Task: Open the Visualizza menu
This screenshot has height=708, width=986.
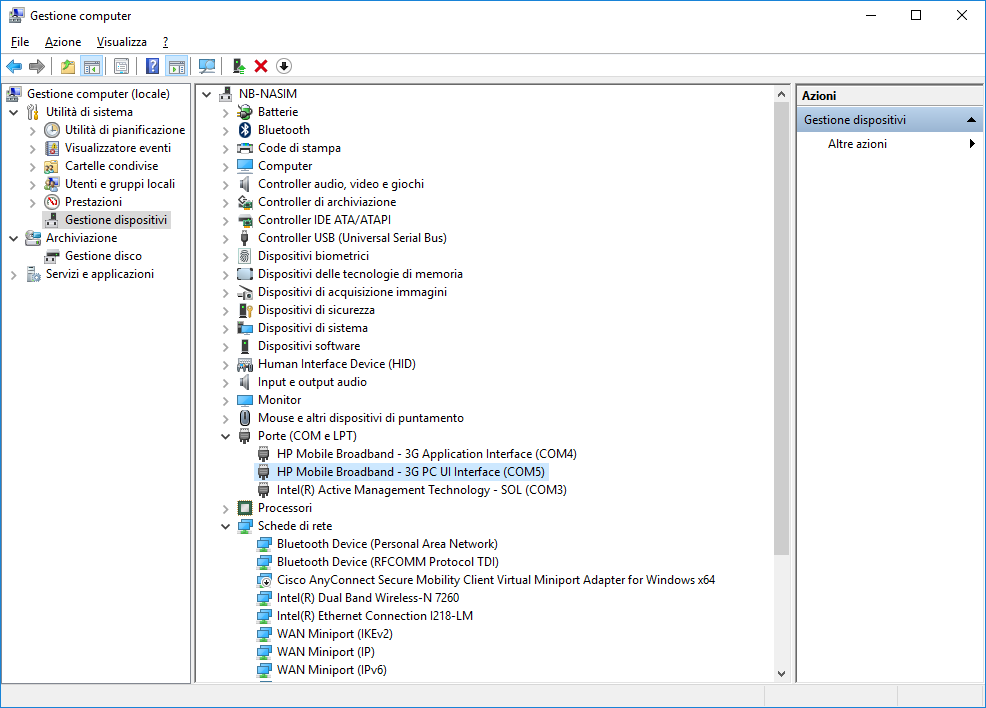Action: (121, 42)
